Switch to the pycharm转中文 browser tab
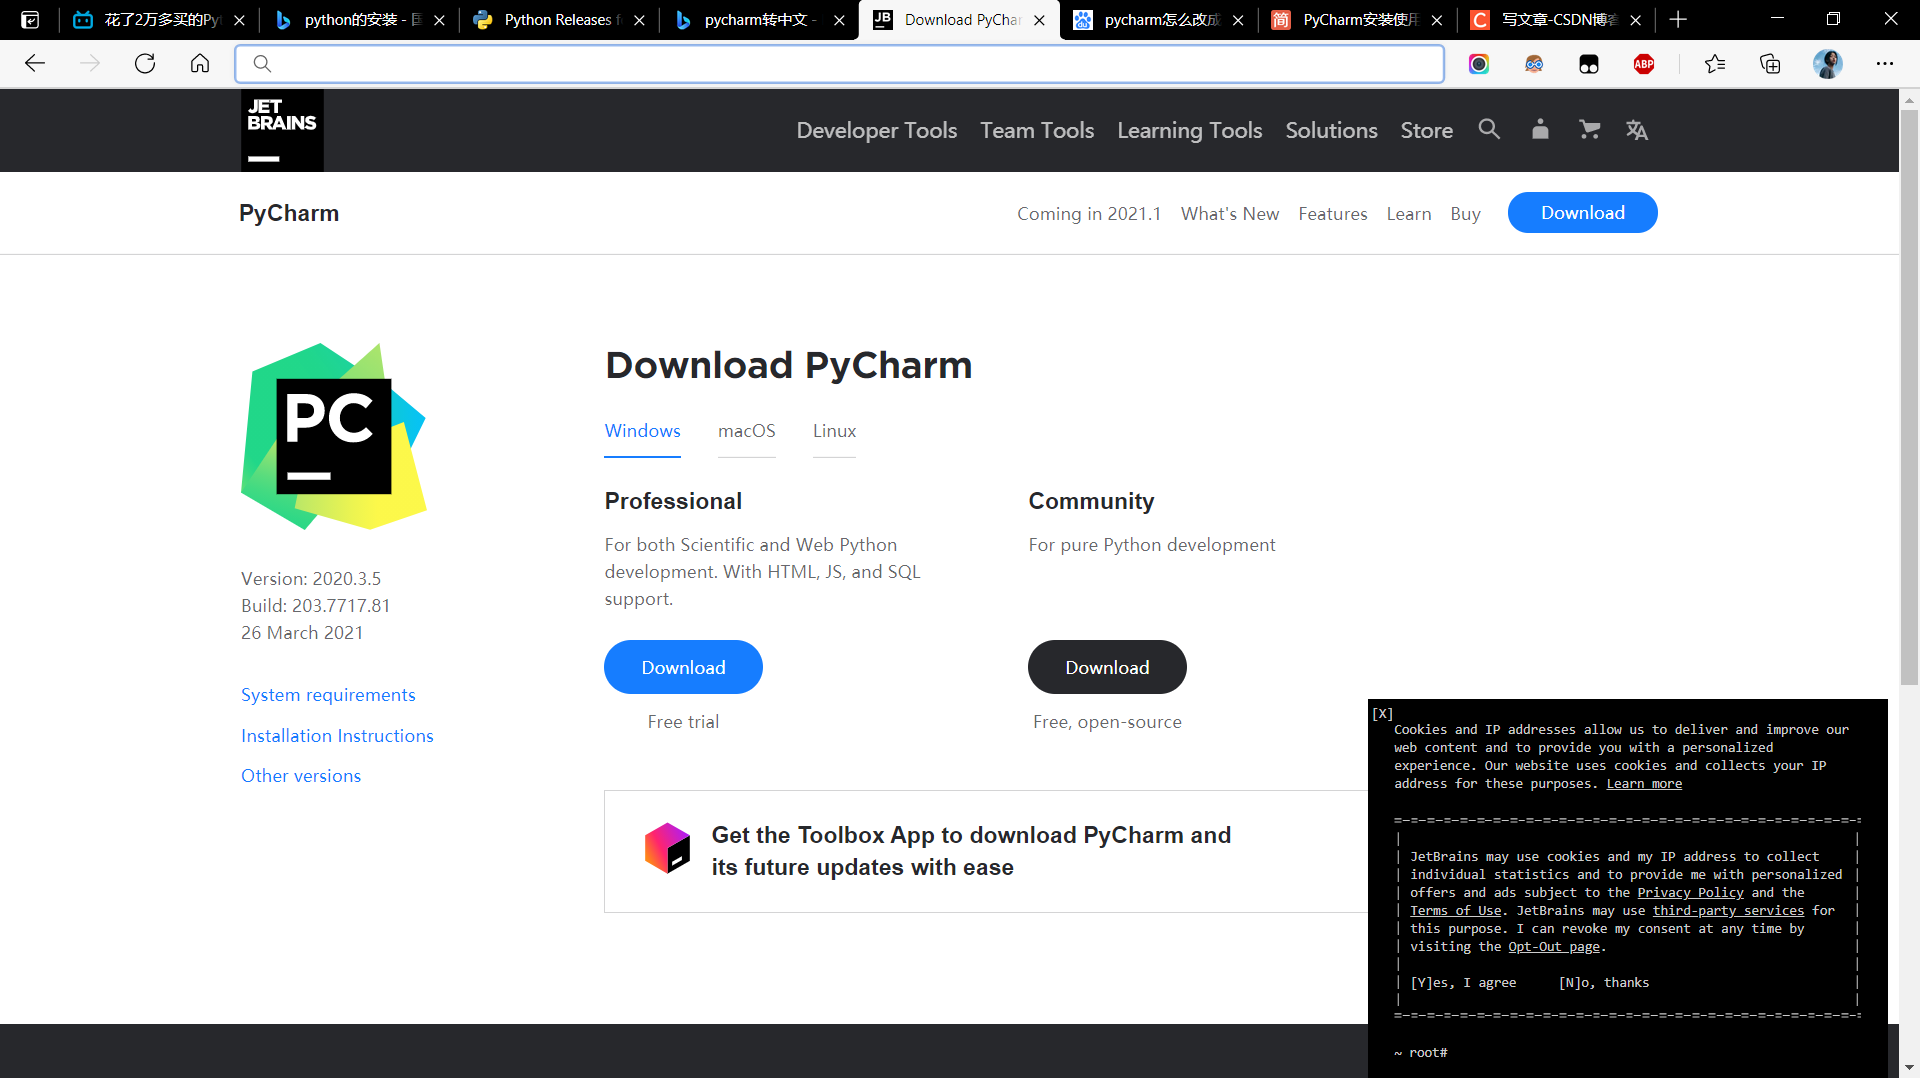 pyautogui.click(x=760, y=20)
